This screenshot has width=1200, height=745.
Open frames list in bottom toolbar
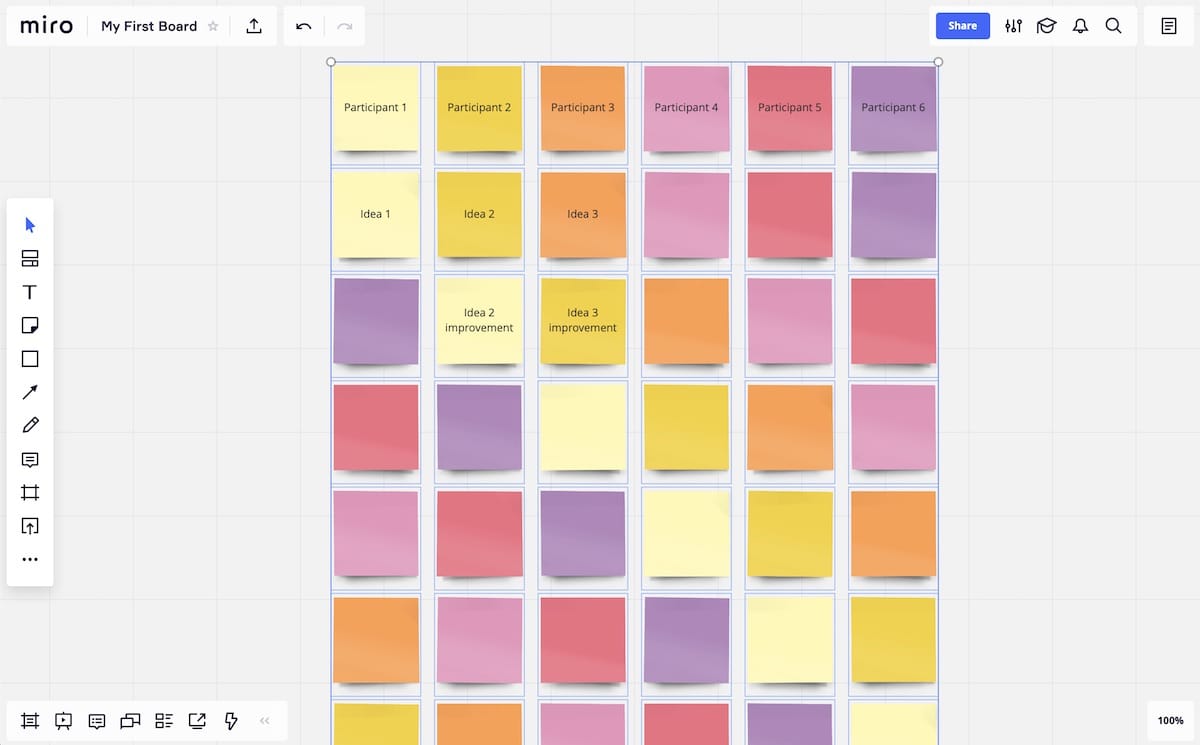tap(30, 720)
